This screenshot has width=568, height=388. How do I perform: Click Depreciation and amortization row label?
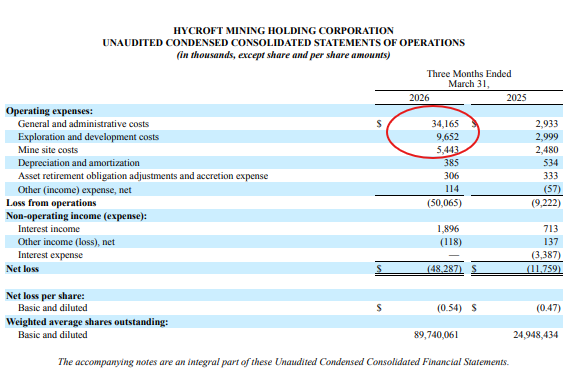point(79,163)
